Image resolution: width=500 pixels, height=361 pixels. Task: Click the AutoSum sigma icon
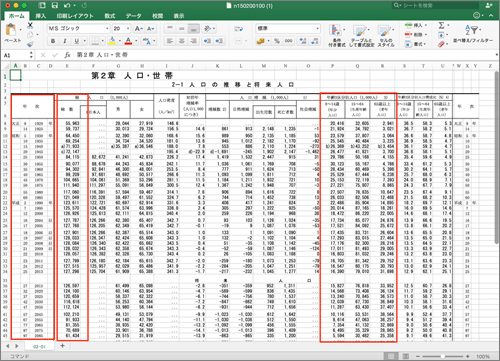[x=441, y=25]
